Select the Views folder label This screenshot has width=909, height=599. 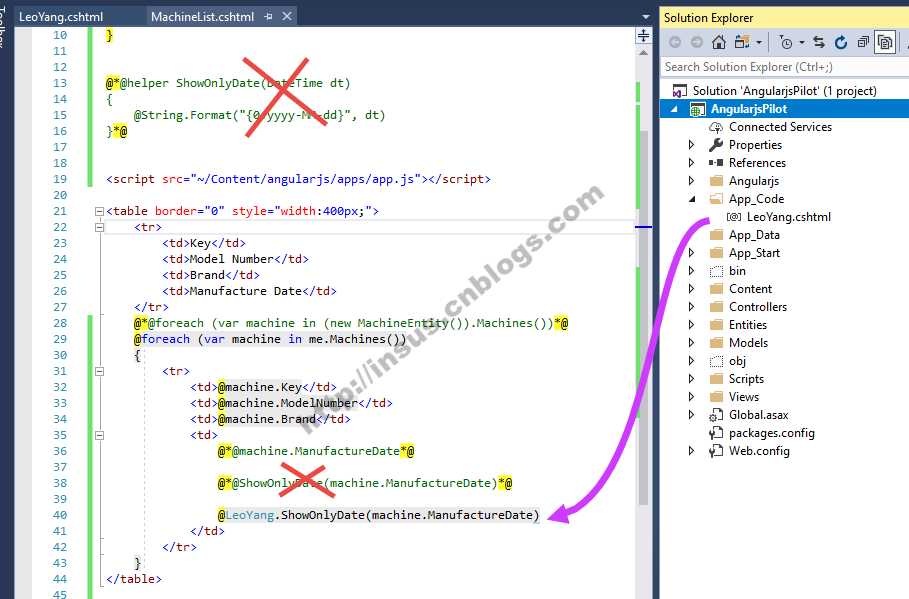(744, 397)
